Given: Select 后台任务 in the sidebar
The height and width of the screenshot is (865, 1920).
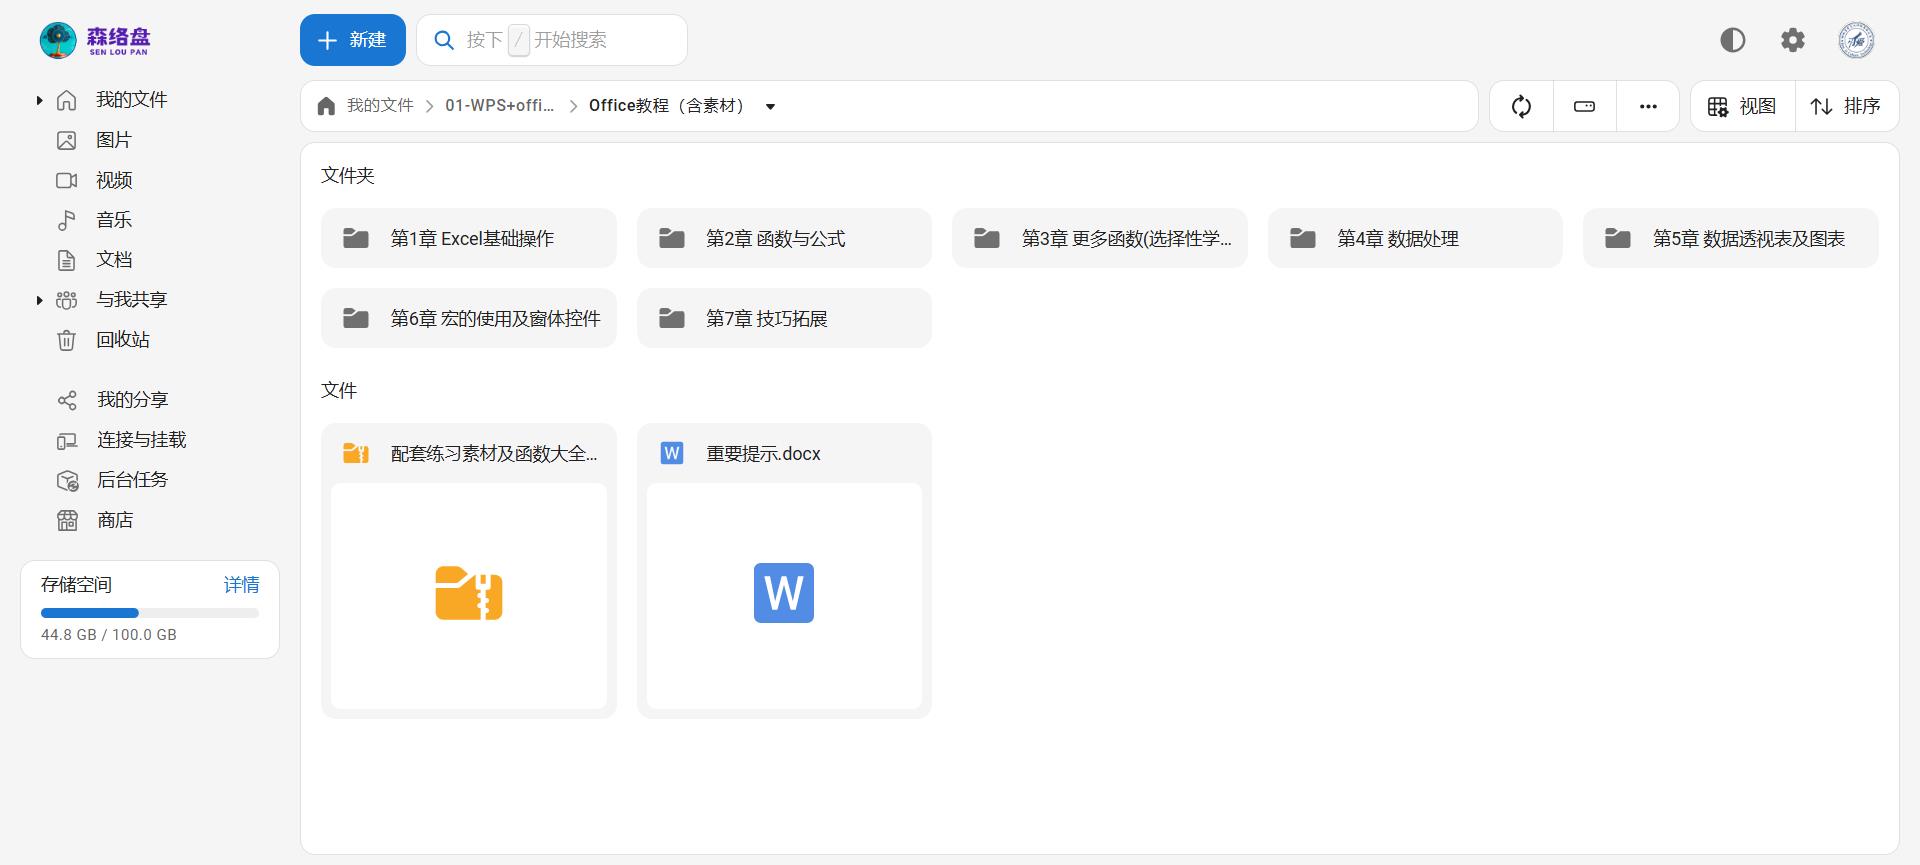Looking at the screenshot, I should pyautogui.click(x=132, y=480).
